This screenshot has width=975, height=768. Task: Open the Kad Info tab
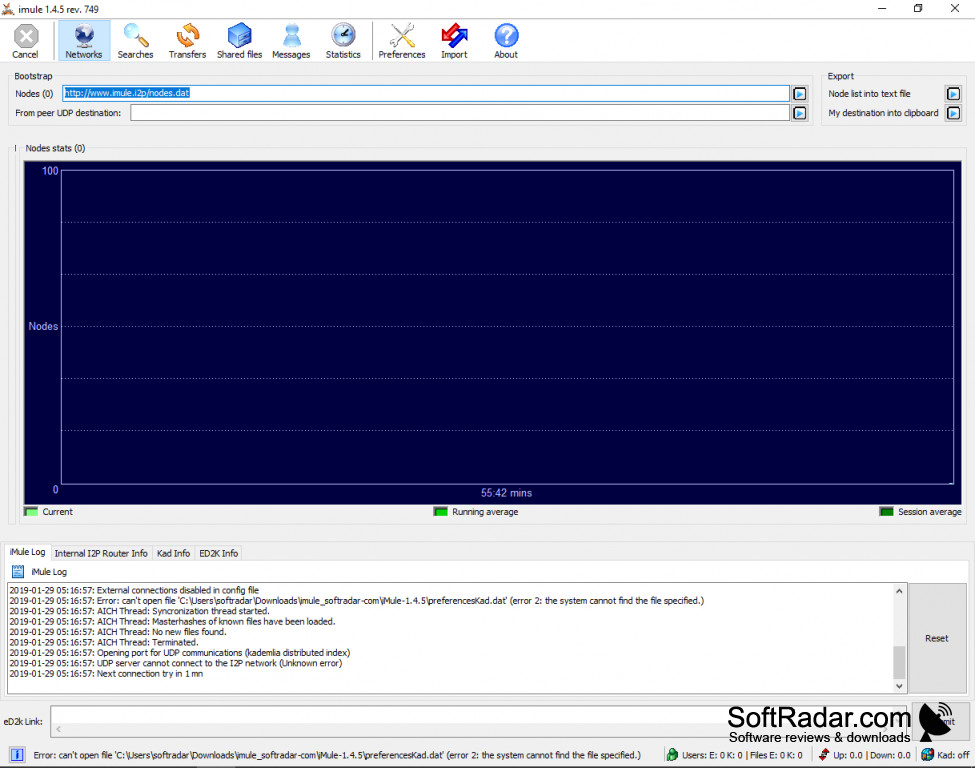(173, 553)
